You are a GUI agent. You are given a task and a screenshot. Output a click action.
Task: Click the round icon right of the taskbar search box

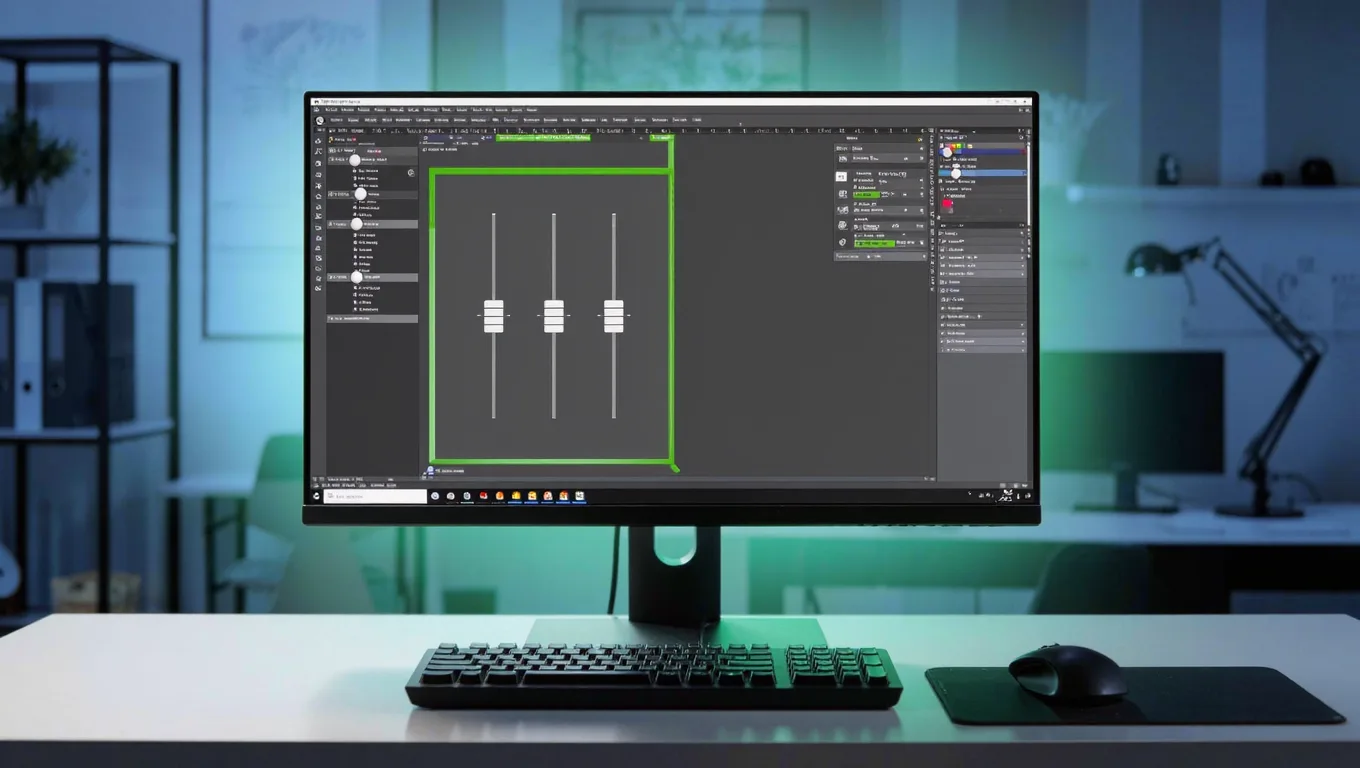(x=435, y=496)
